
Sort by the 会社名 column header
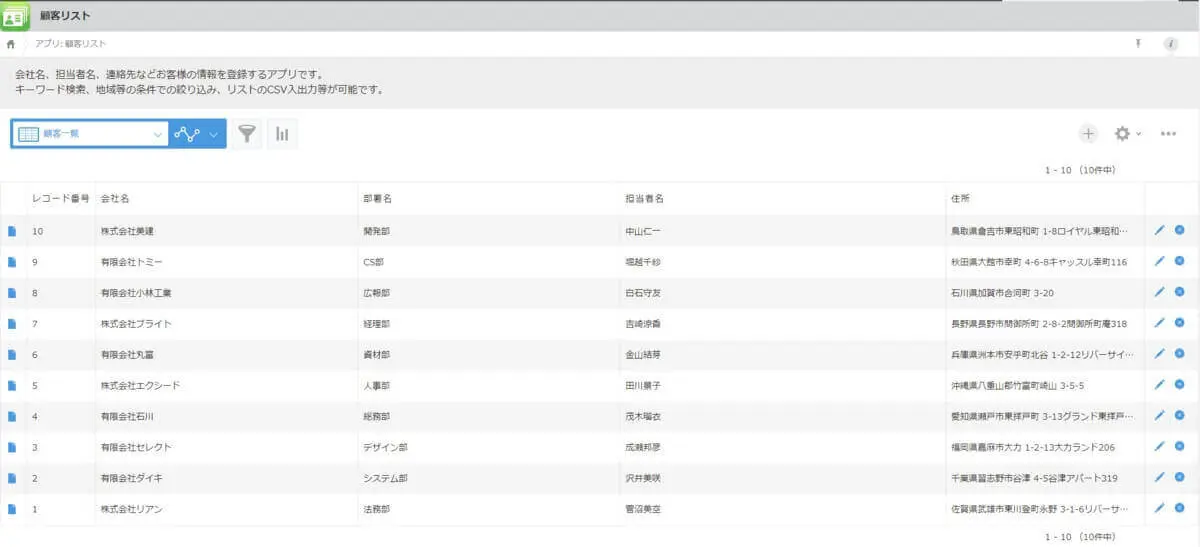click(115, 198)
